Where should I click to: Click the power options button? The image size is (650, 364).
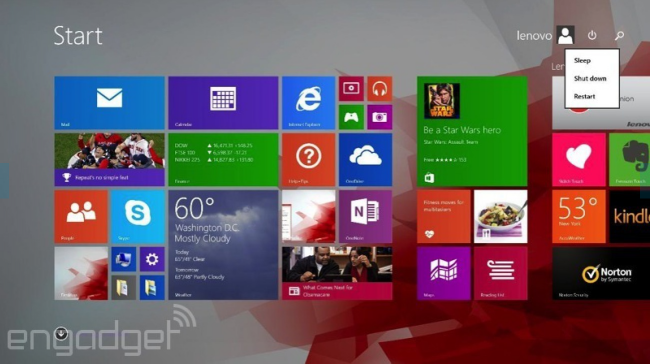point(592,36)
